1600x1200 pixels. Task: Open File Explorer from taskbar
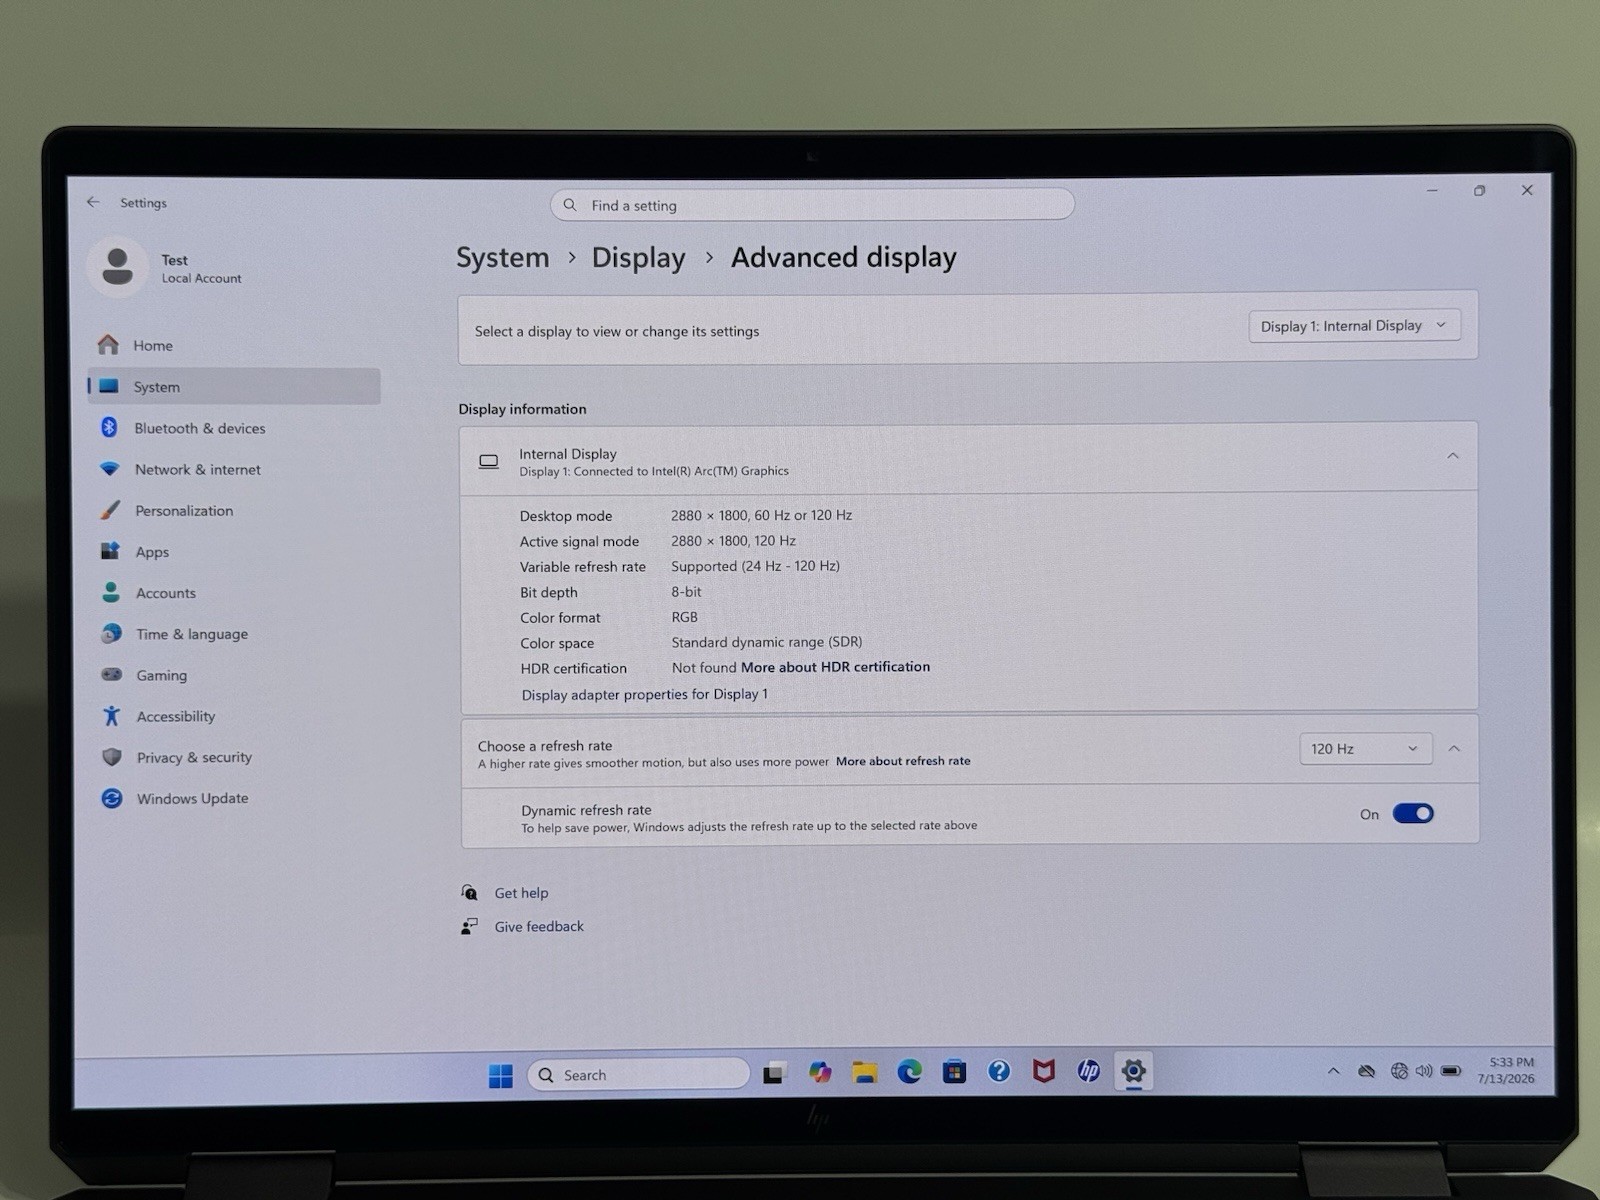[x=865, y=1073]
